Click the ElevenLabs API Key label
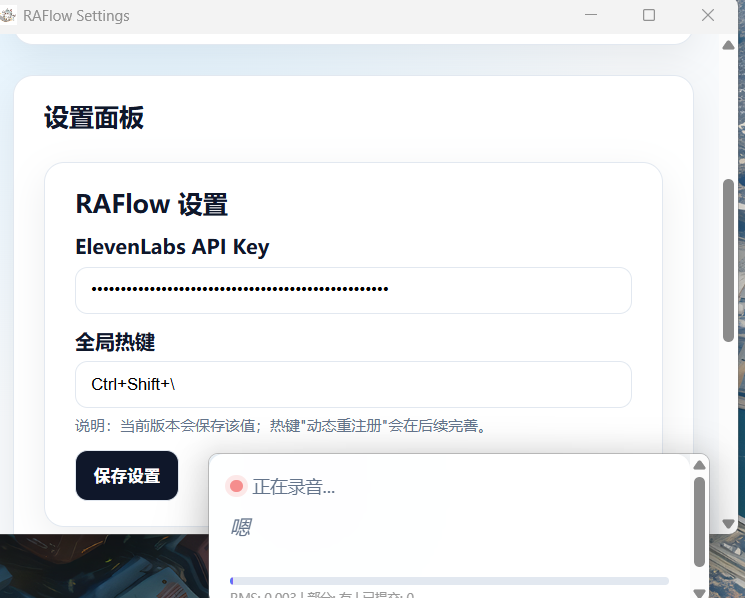This screenshot has width=745, height=598. pyautogui.click(x=172, y=247)
